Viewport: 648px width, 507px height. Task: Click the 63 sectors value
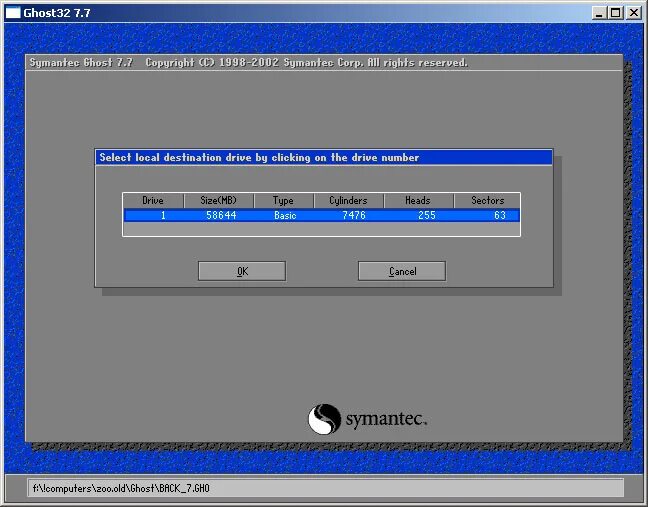[x=500, y=215]
